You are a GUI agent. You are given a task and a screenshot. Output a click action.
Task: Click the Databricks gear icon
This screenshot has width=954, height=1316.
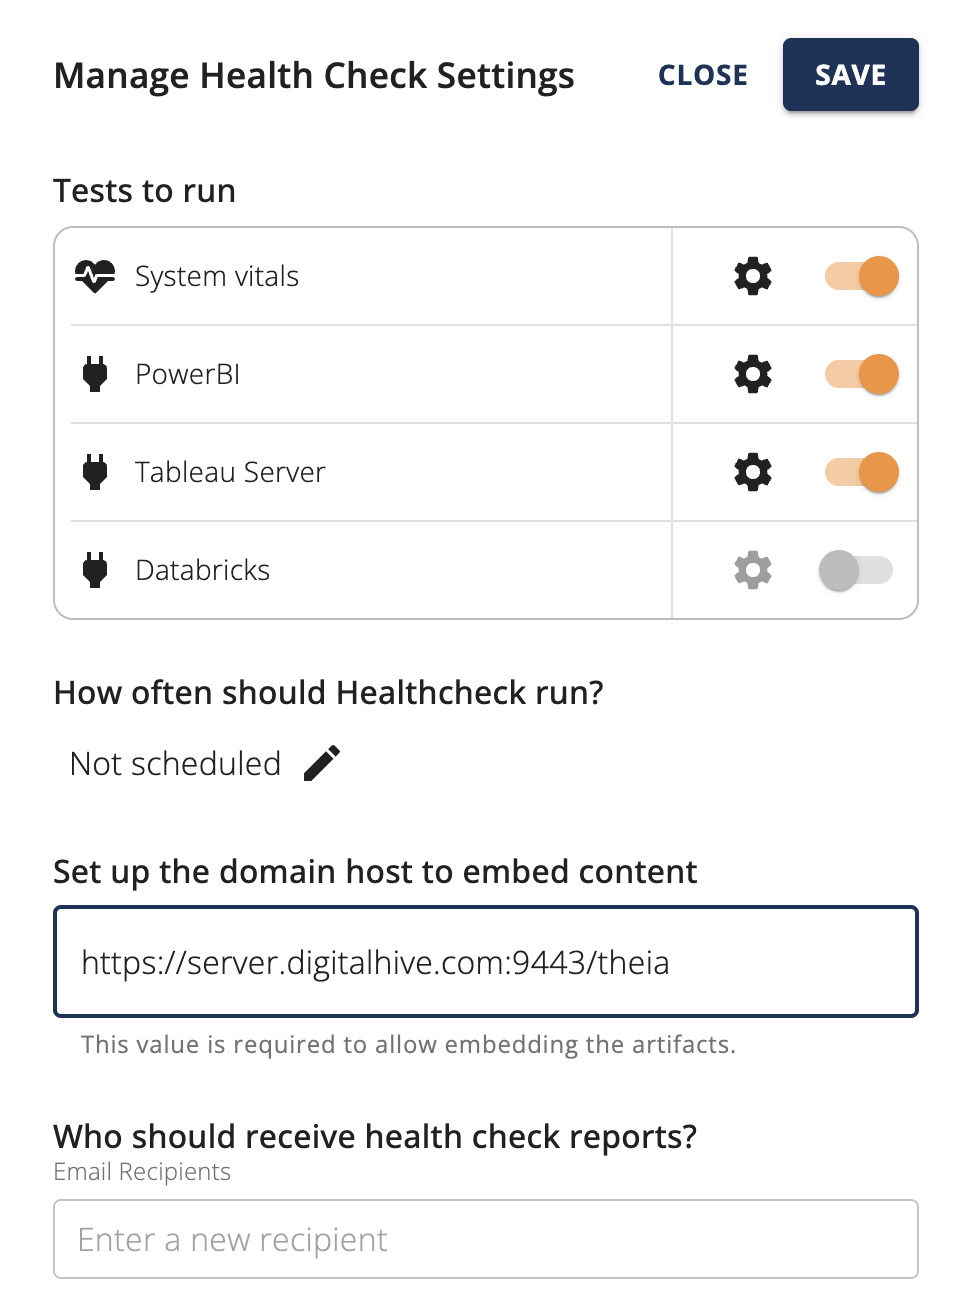(x=753, y=570)
